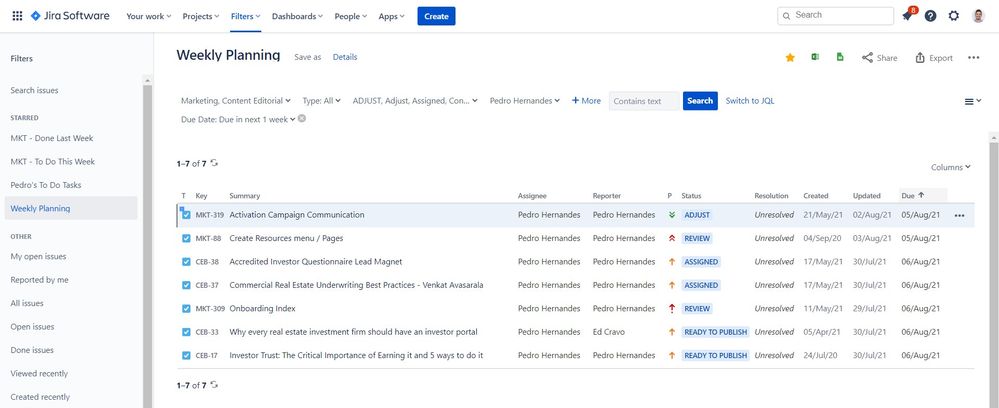Viewport: 999px width, 408px height.
Task: Click the issue type checkbox for CEB-33
Action: [186, 332]
